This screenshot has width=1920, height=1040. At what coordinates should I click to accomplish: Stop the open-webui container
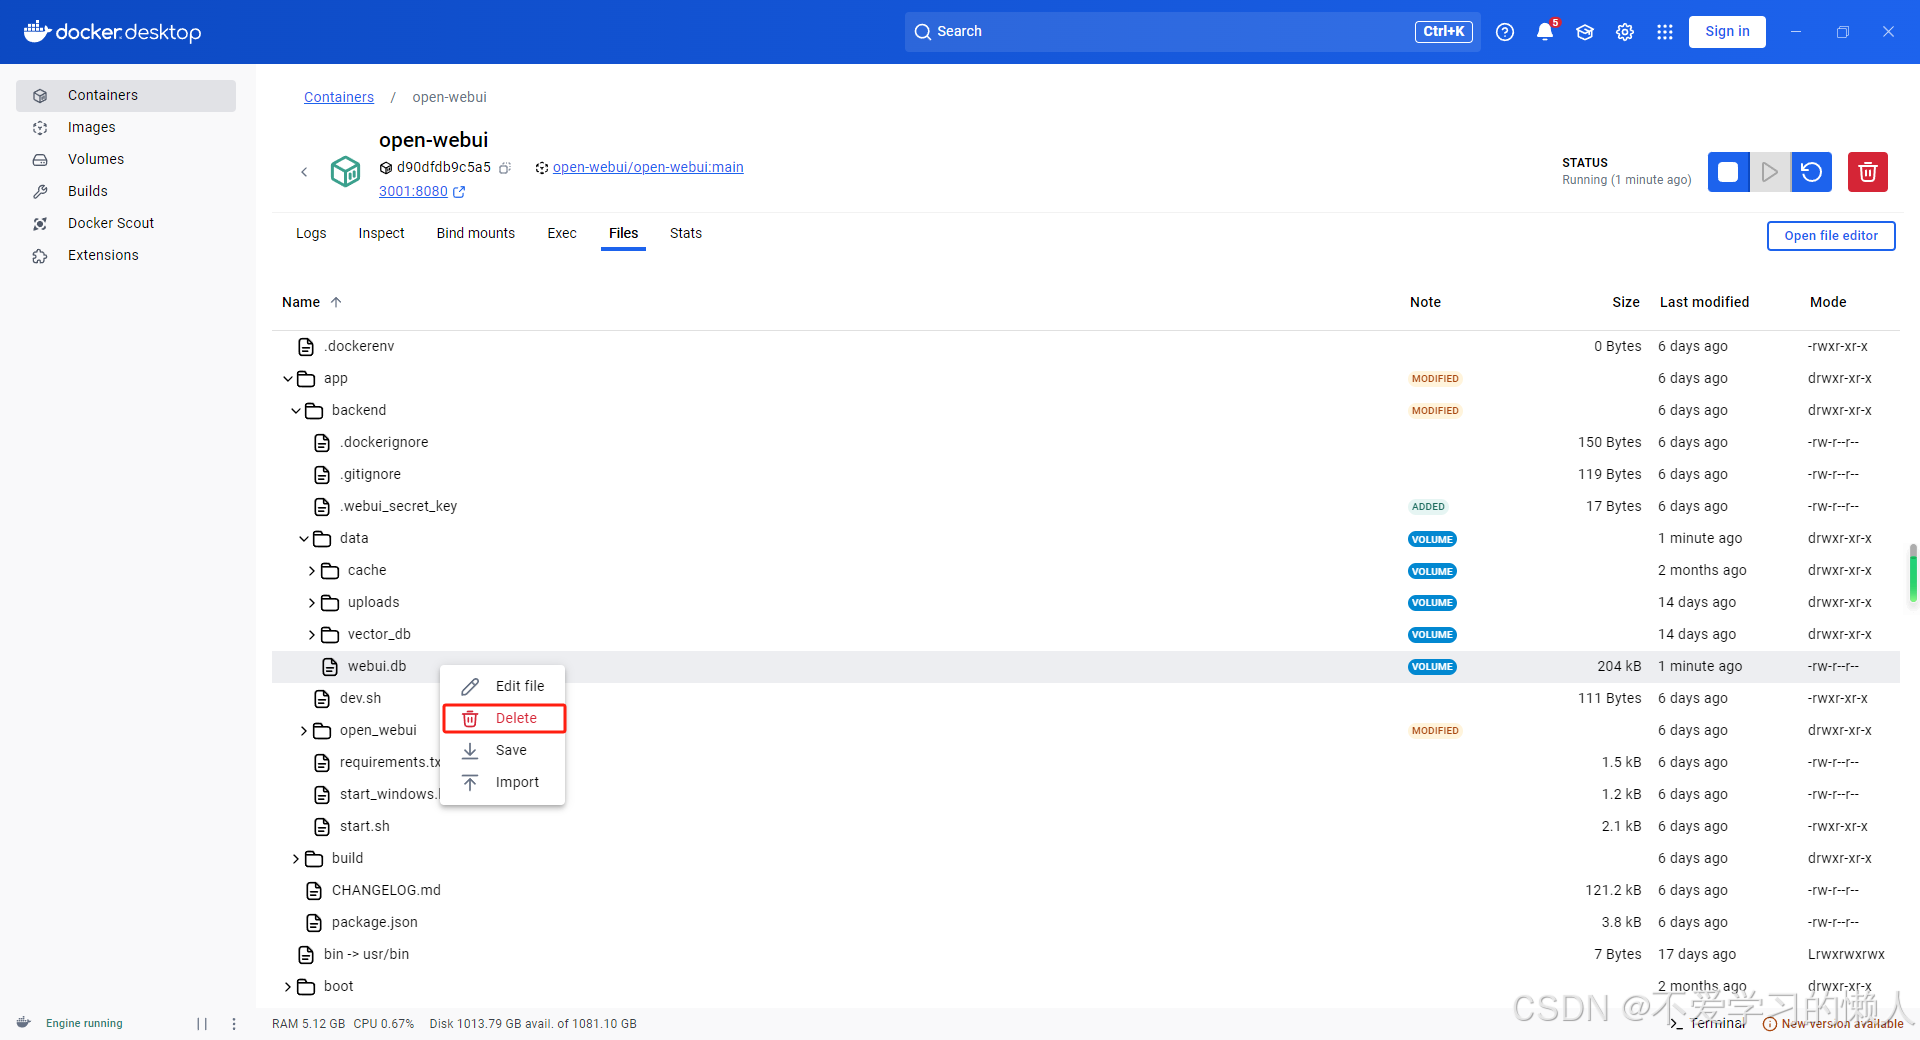[x=1728, y=172]
